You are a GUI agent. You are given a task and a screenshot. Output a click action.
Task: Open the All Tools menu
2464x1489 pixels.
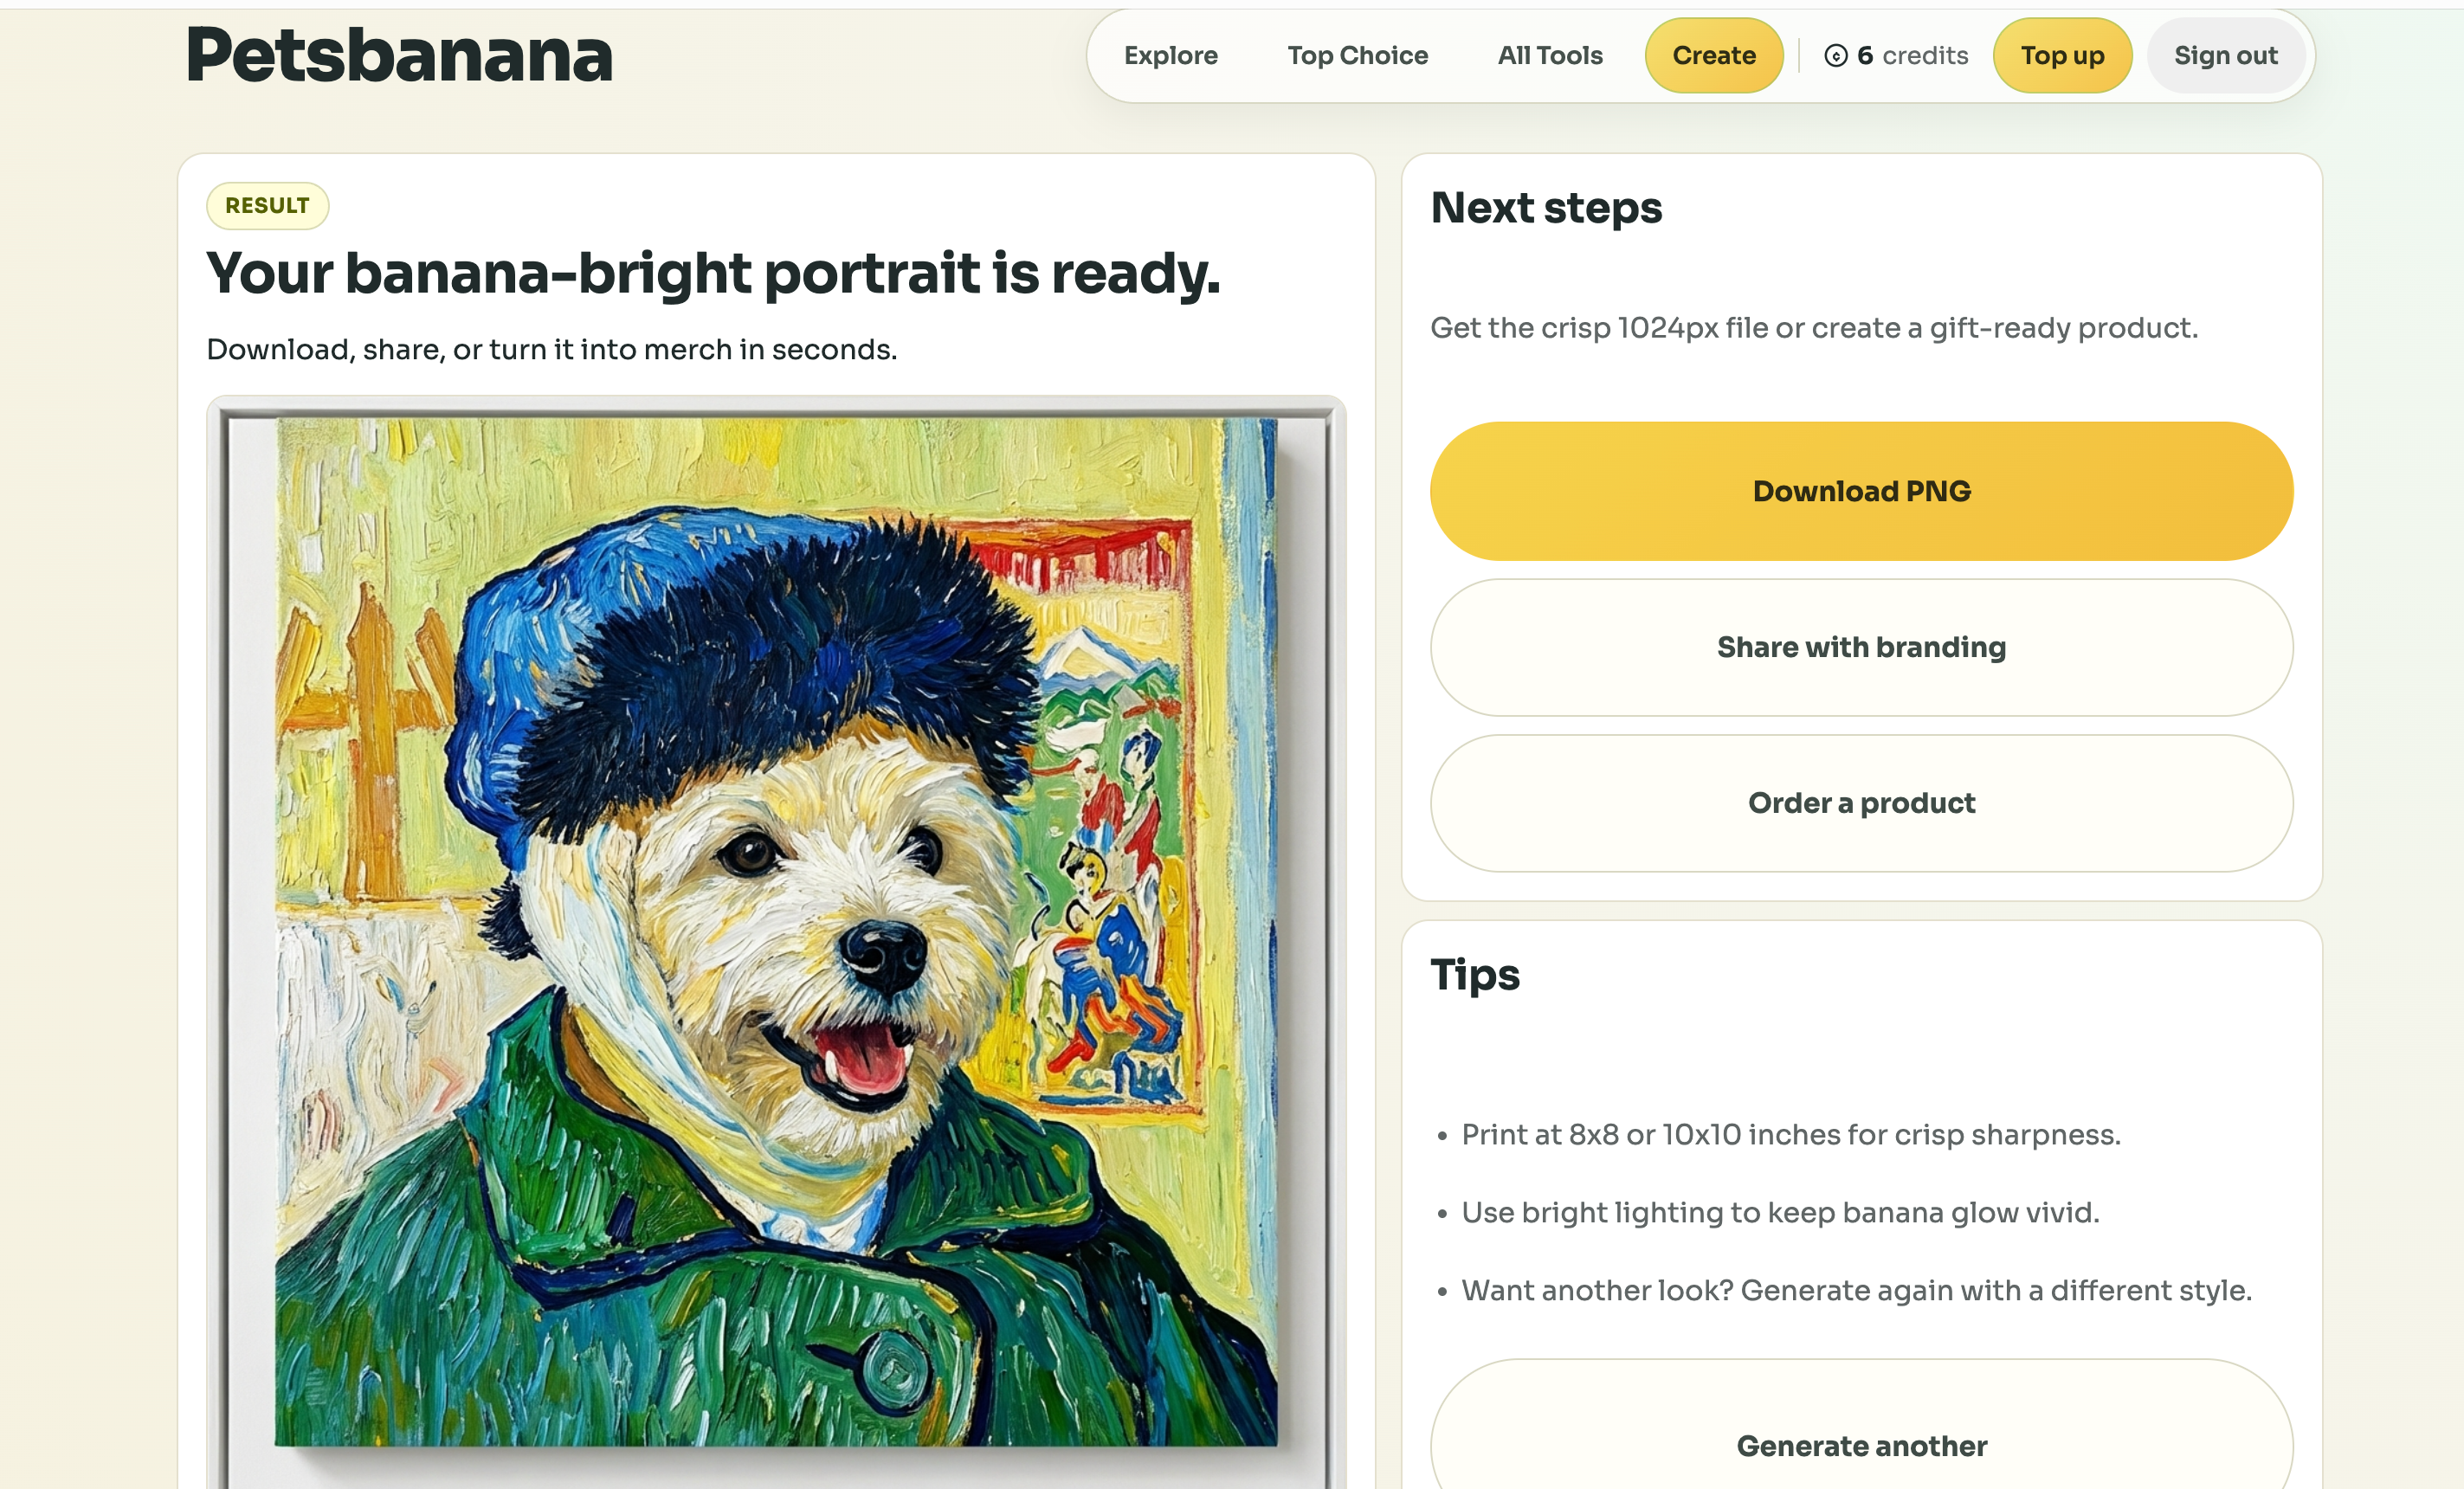[1548, 56]
